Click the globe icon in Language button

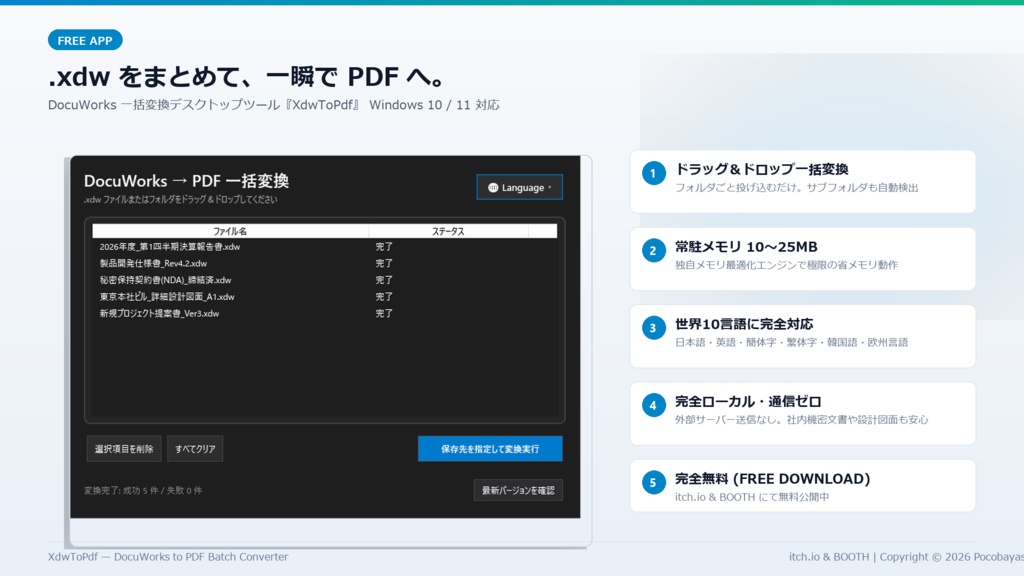[493, 187]
